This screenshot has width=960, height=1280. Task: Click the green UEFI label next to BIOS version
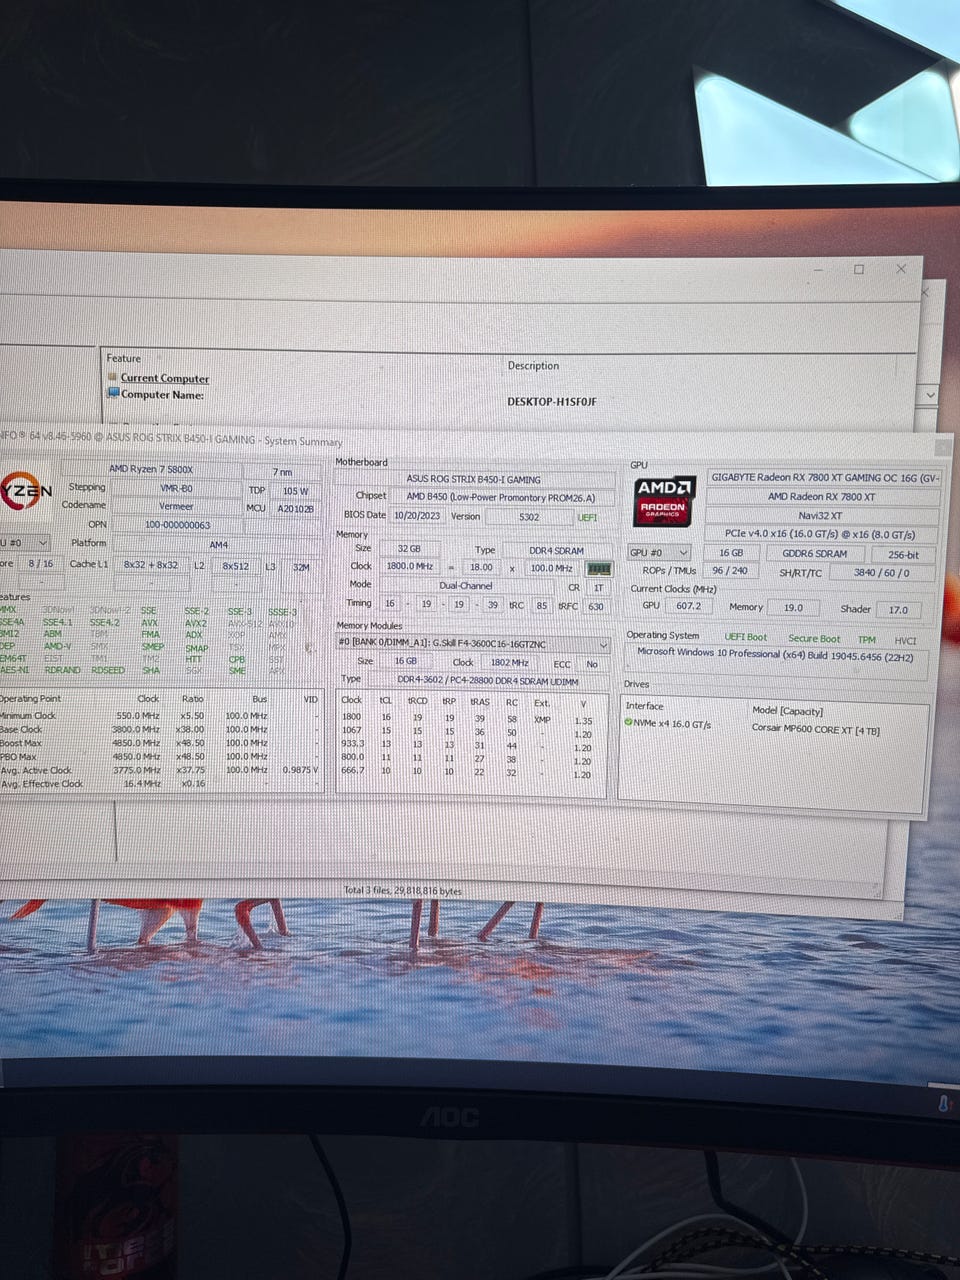tap(587, 517)
